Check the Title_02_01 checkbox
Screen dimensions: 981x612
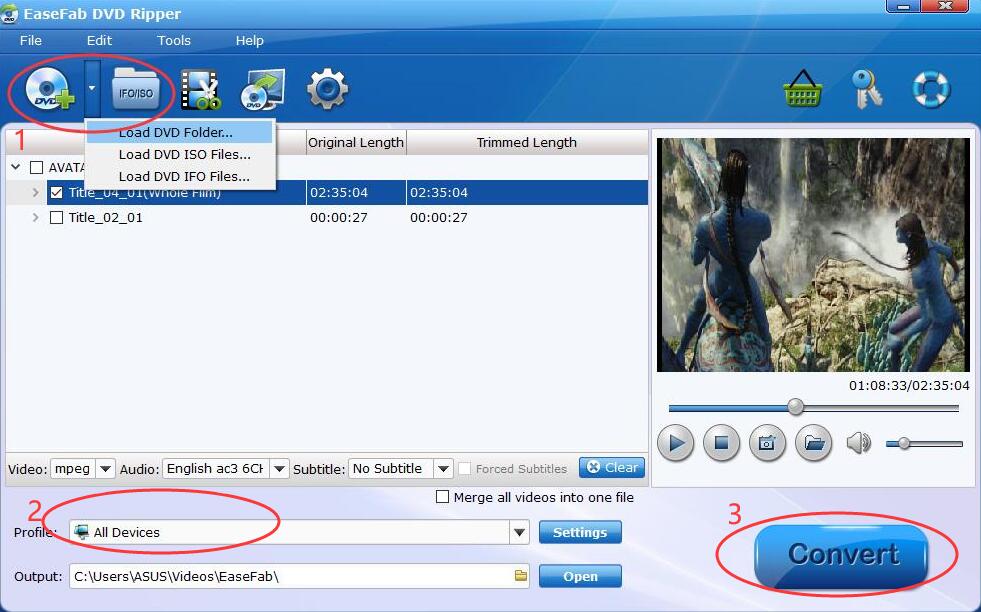click(56, 218)
